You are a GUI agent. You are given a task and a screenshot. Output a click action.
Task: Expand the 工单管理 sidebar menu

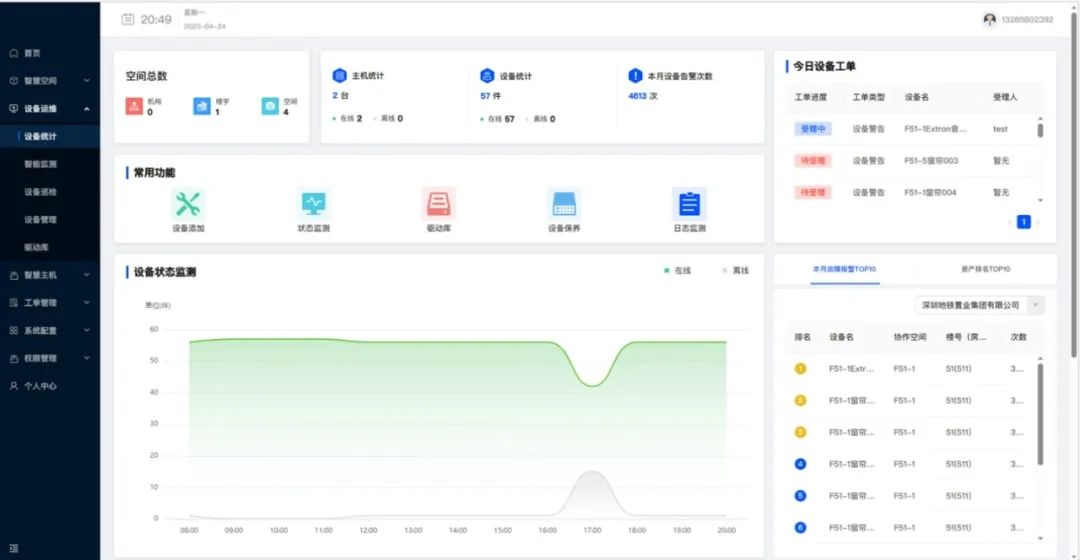(50, 302)
